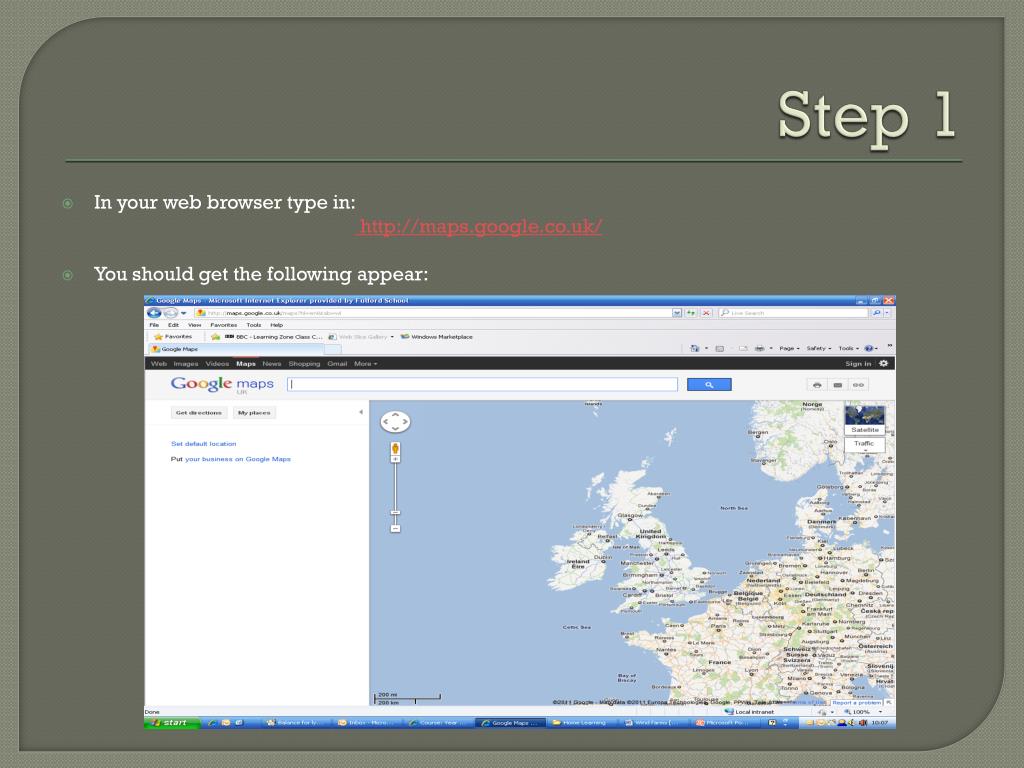Viewport: 1024px width, 768px height.
Task: Click Gmail in the Google bar
Action: pos(337,364)
